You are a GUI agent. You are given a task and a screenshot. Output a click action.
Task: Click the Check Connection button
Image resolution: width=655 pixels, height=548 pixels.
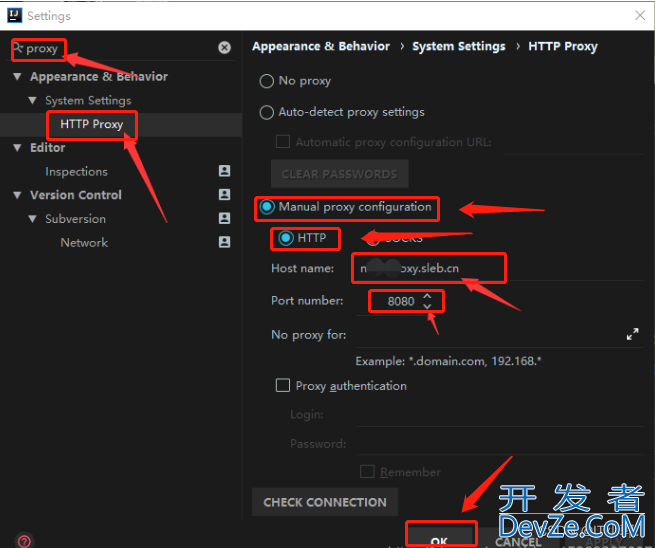pos(325,502)
